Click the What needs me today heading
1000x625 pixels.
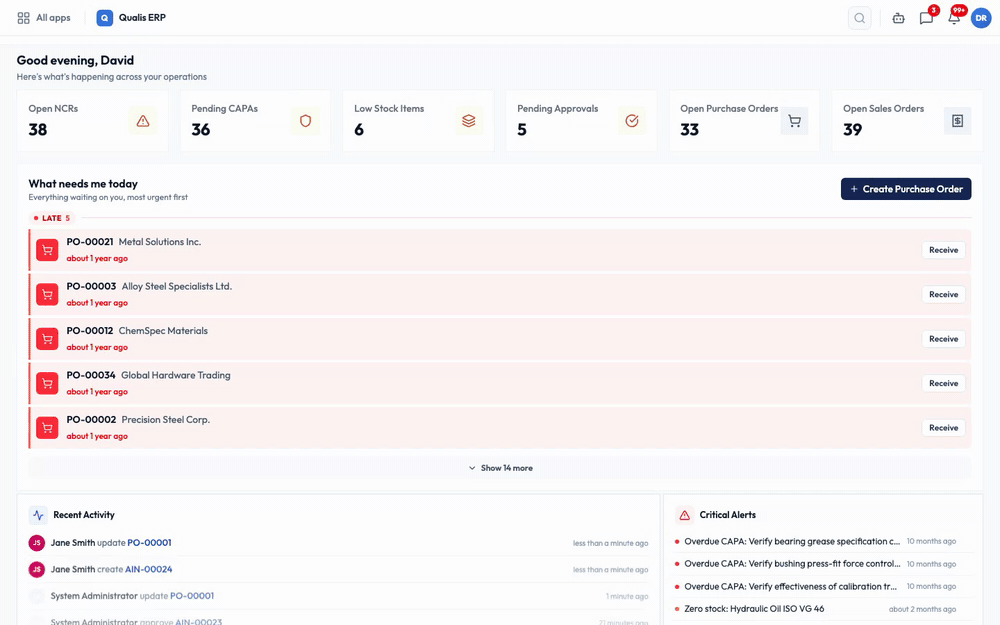tap(83, 184)
